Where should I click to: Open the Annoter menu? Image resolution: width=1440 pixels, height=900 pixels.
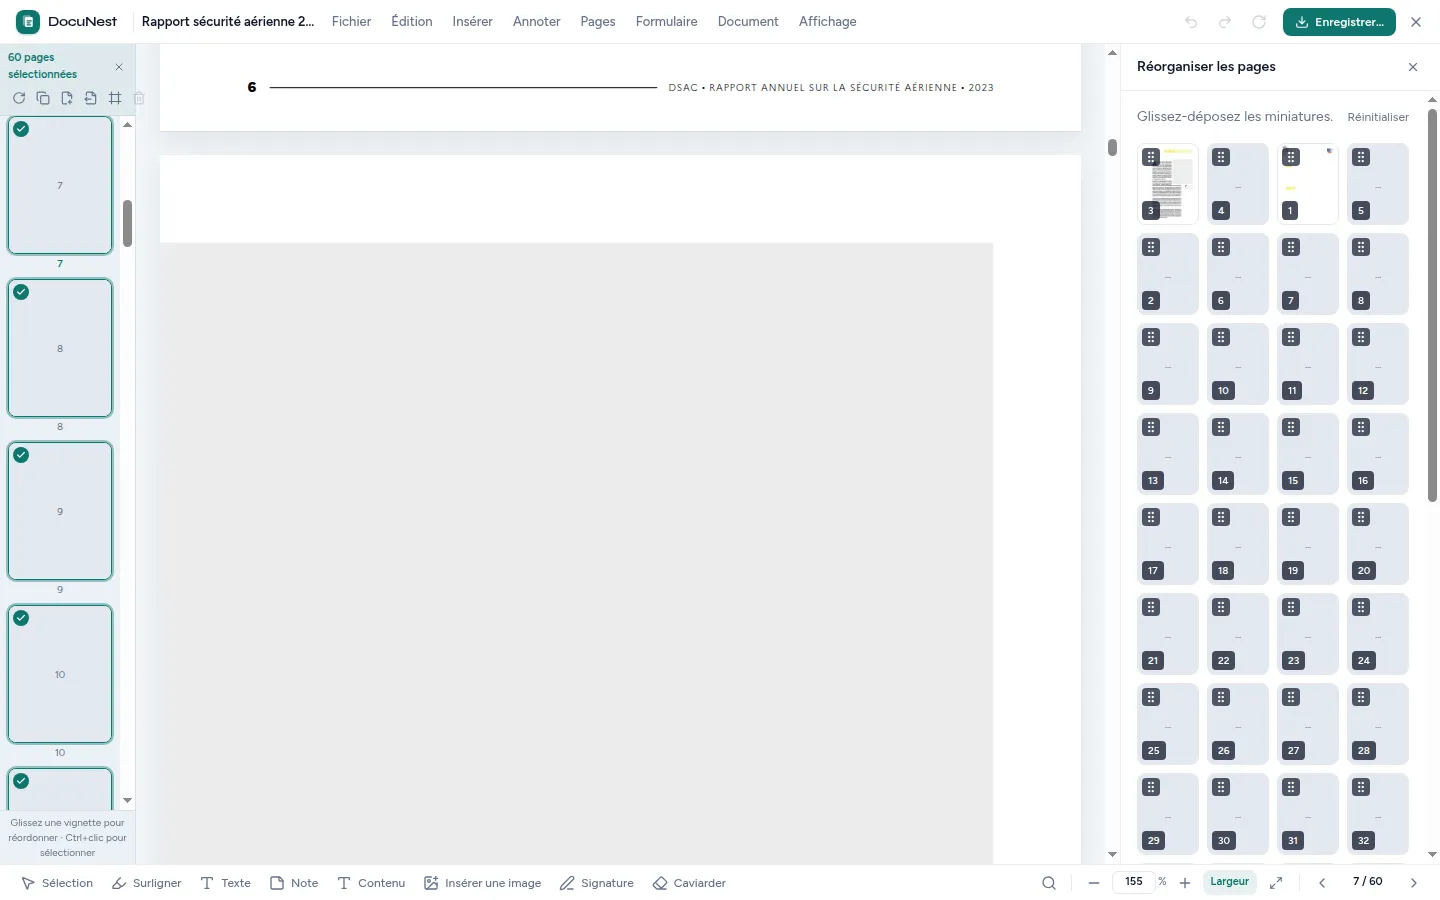[x=537, y=21]
